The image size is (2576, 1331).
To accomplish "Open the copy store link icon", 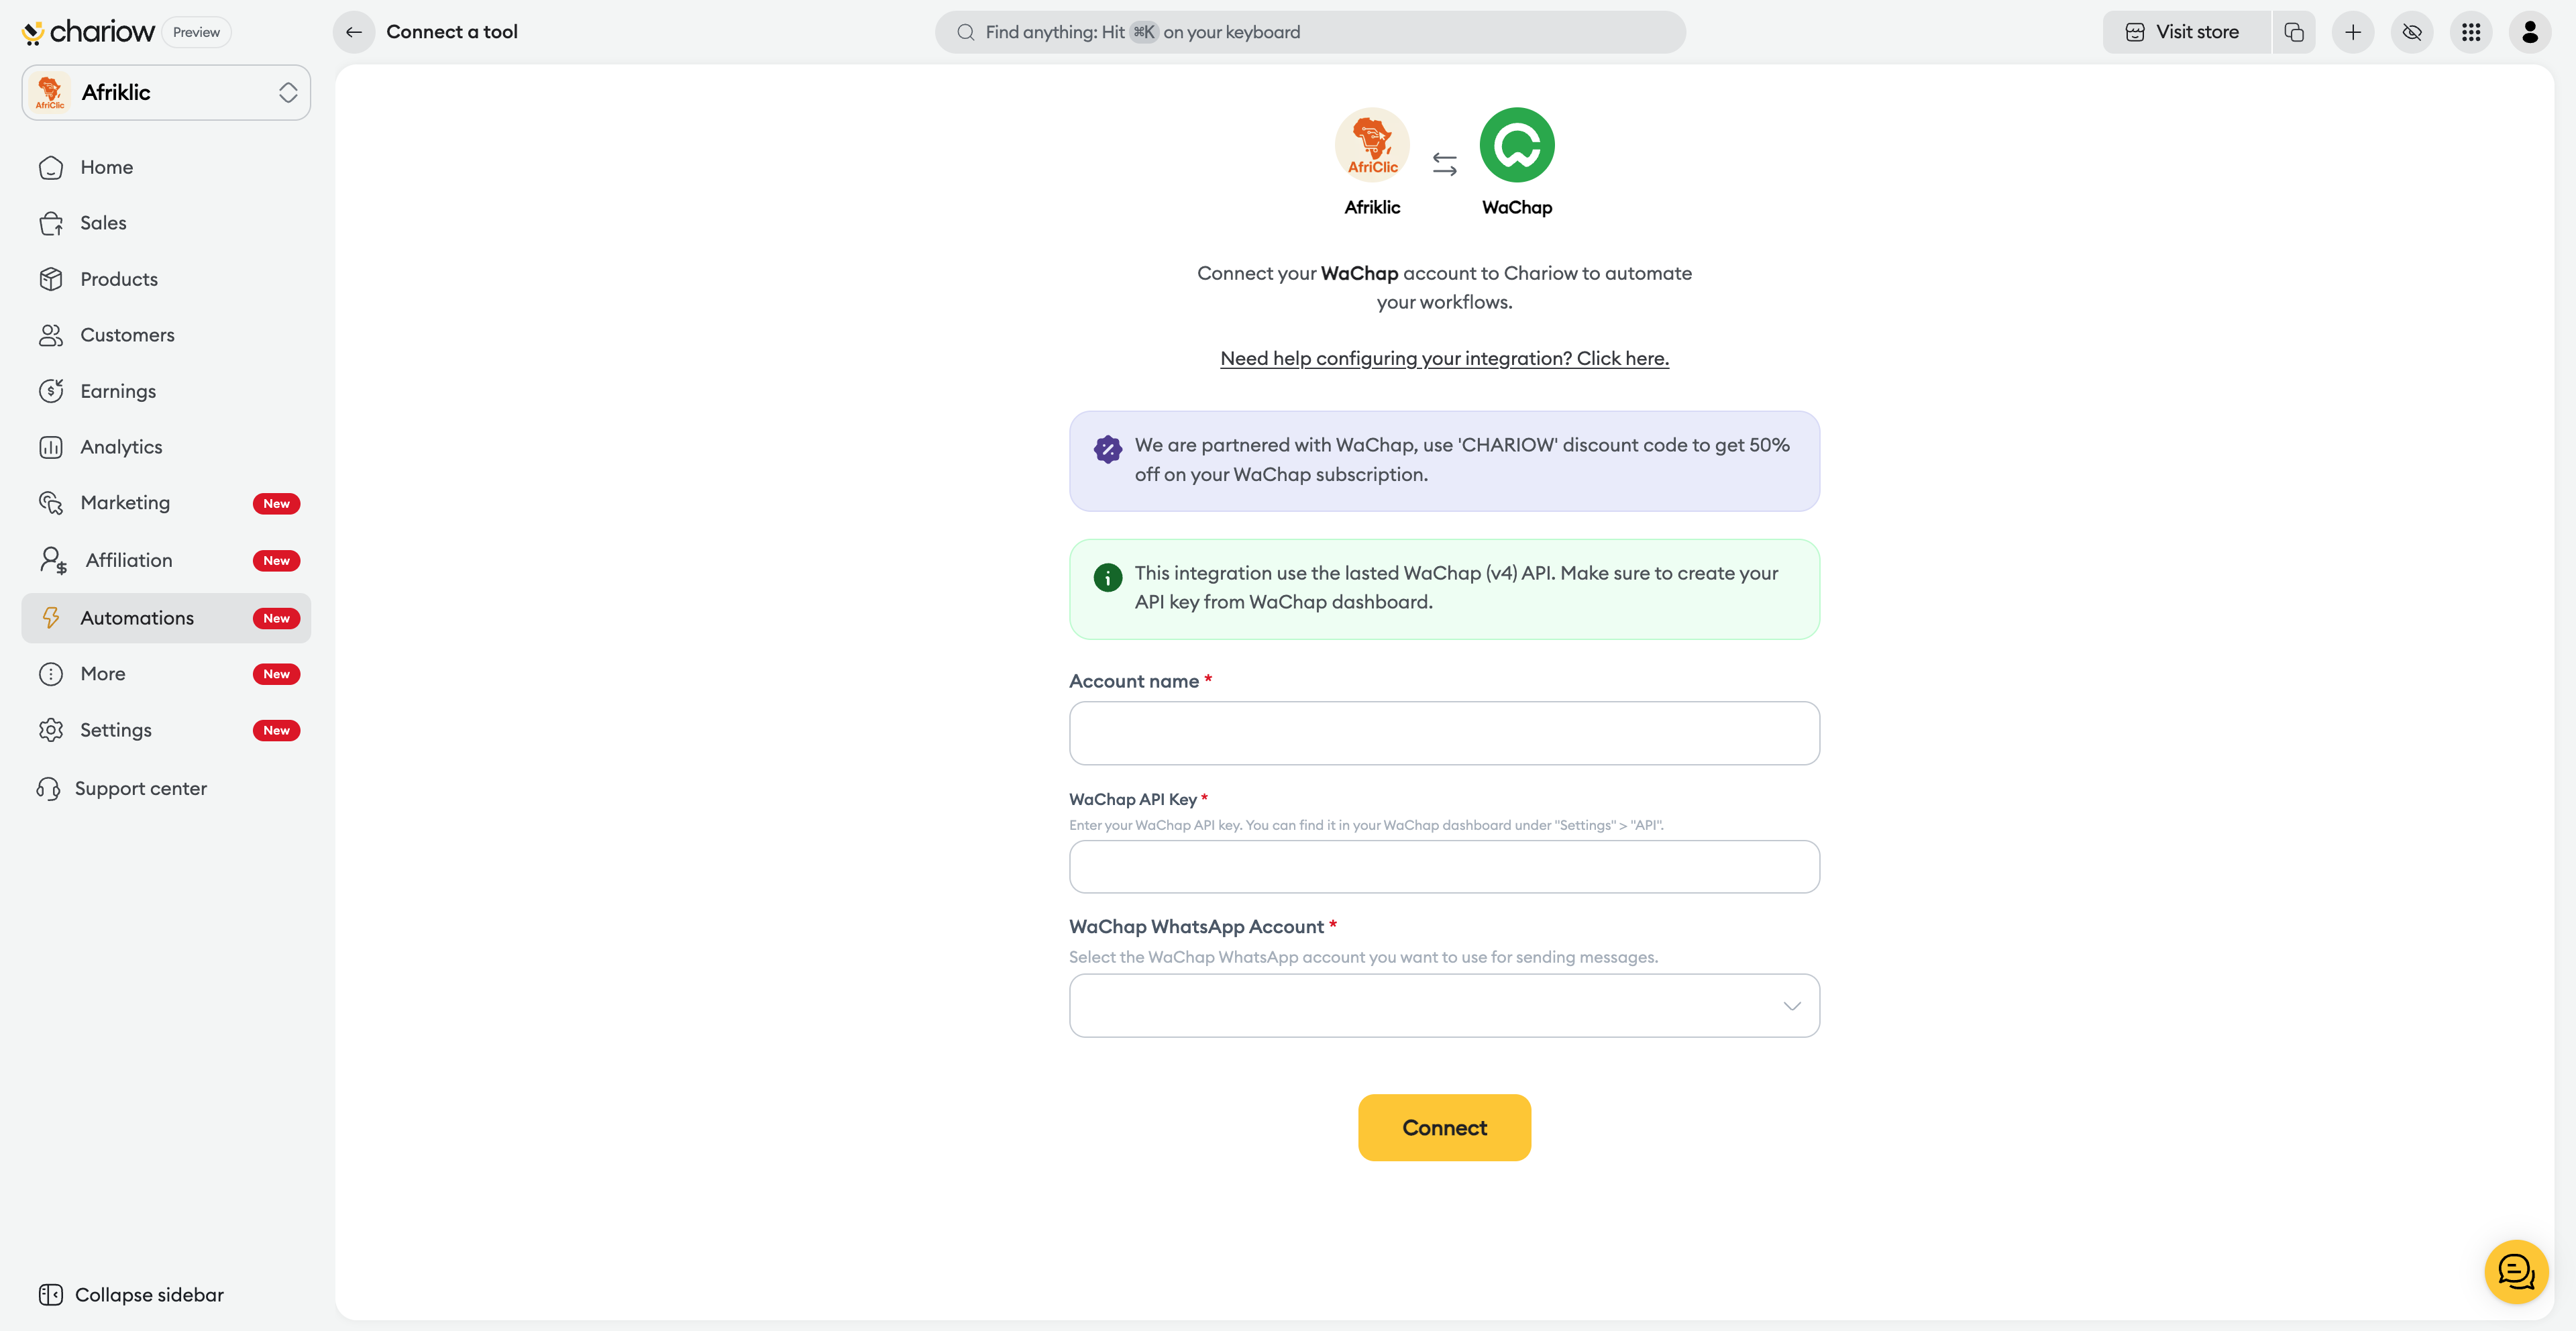I will click(2294, 32).
